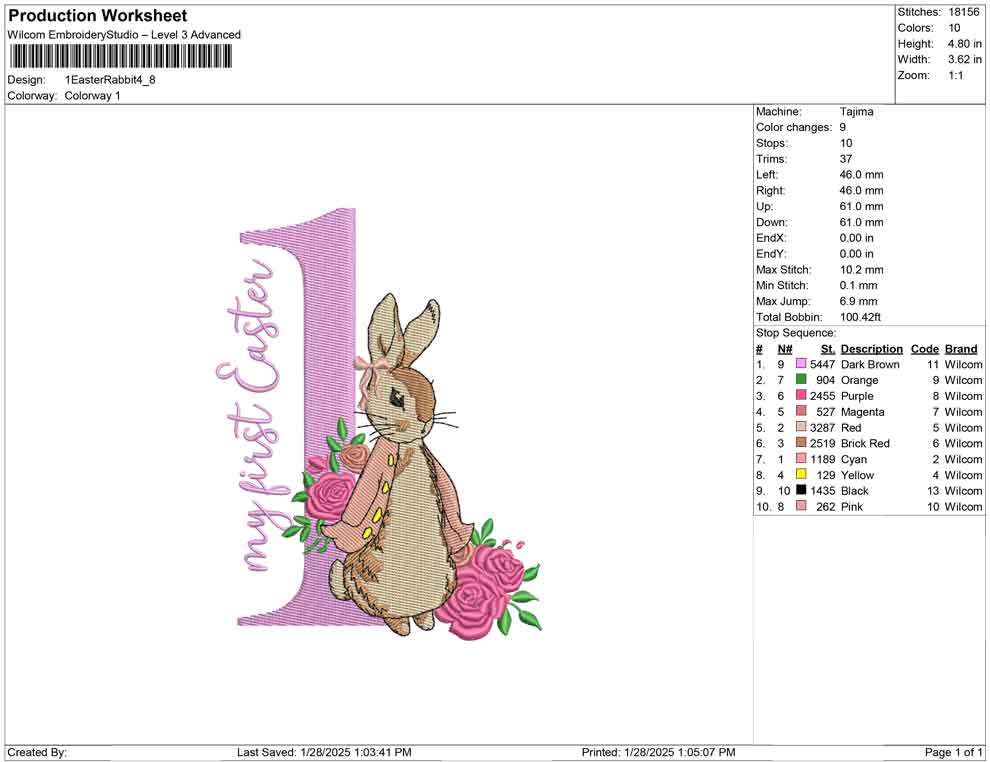Click the Brick Red description text

(x=865, y=443)
